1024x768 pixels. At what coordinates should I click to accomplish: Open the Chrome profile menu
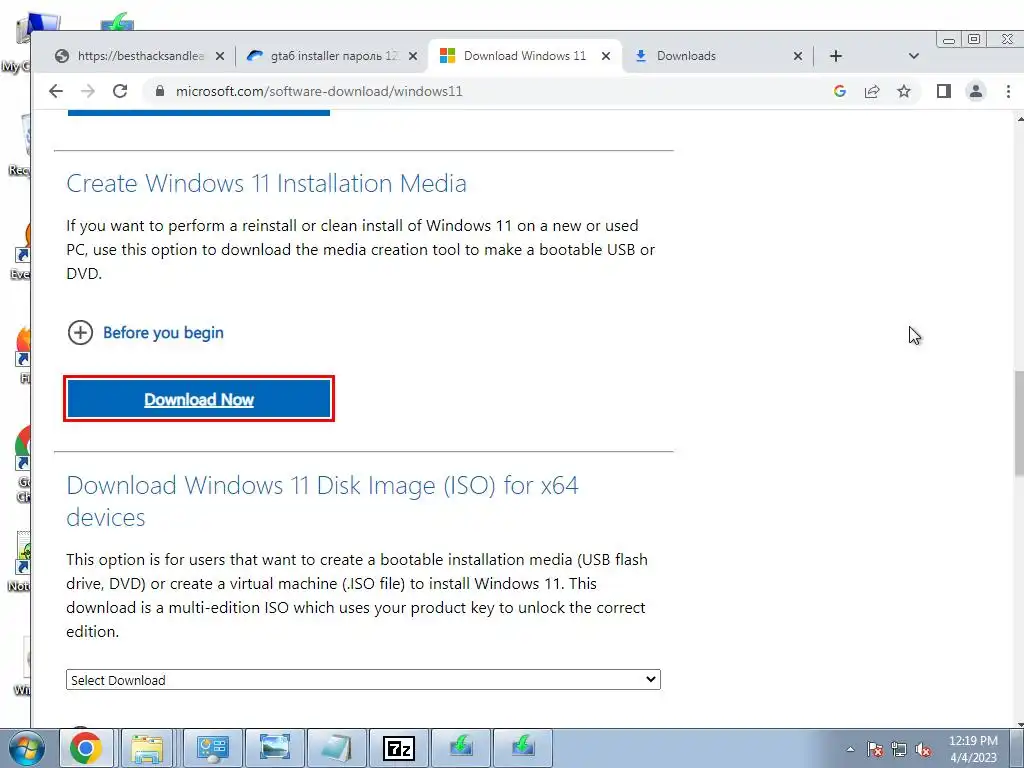(976, 91)
